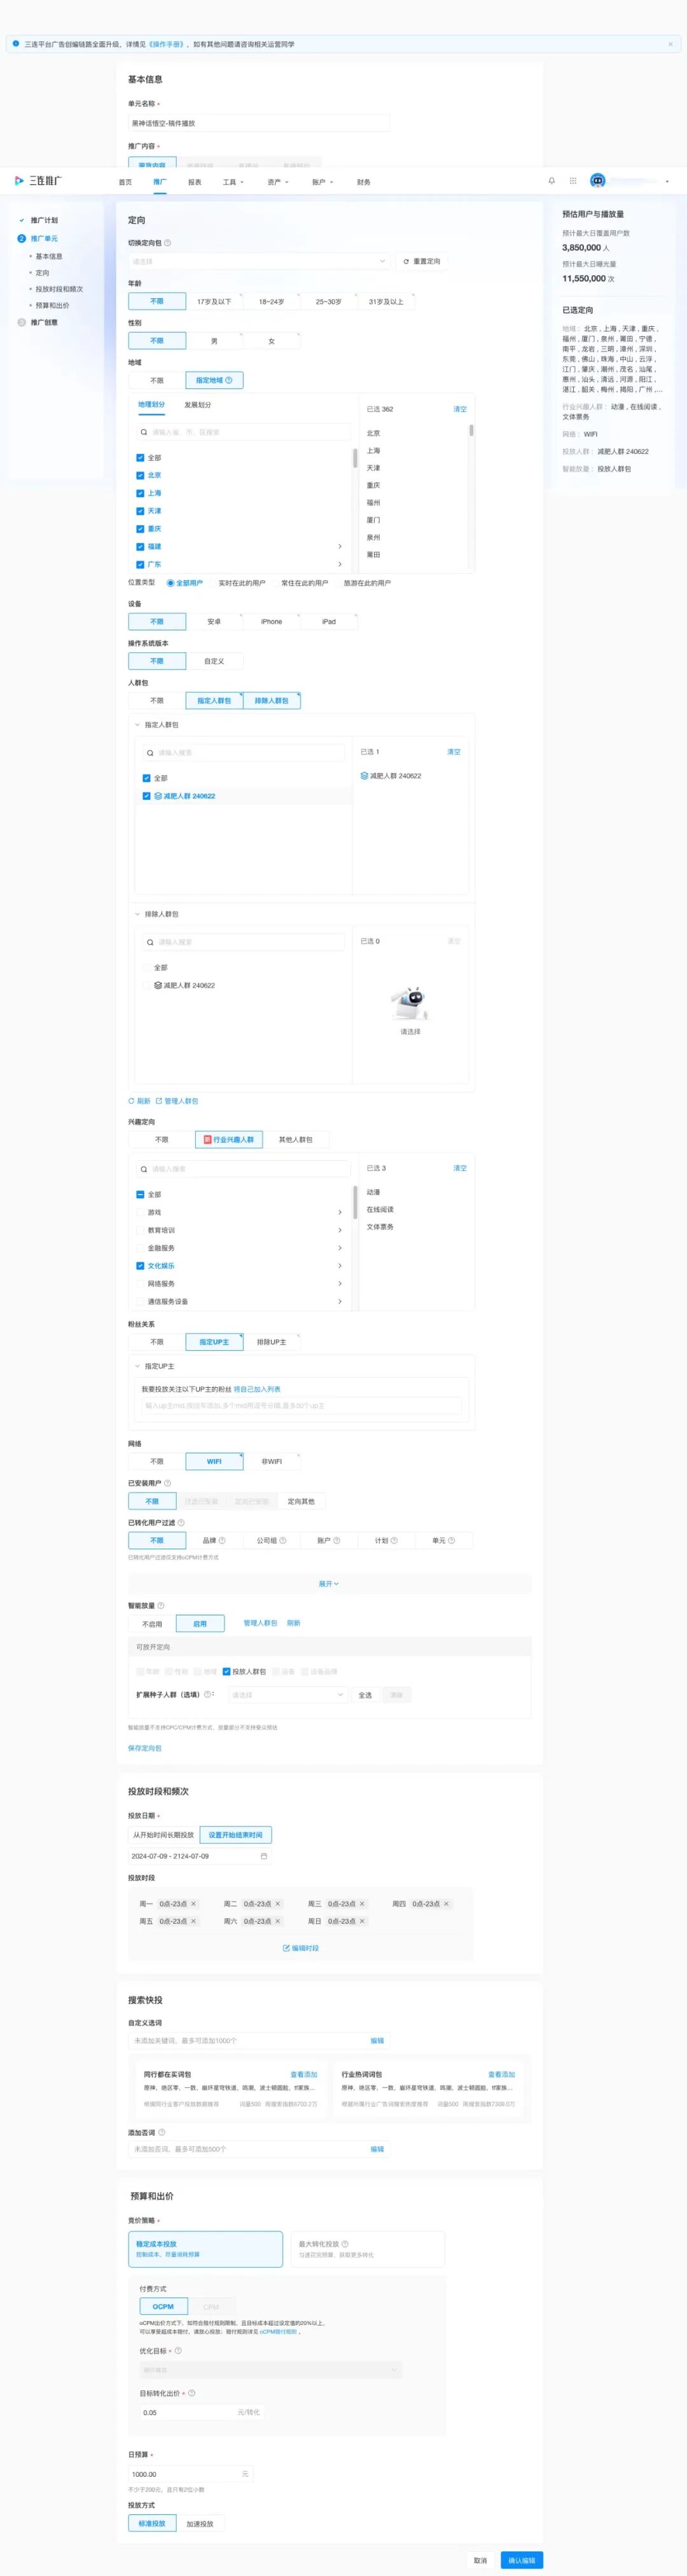This screenshot has height=2576, width=687.
Task: Collapse the 排除人群包 section
Action: coord(138,914)
